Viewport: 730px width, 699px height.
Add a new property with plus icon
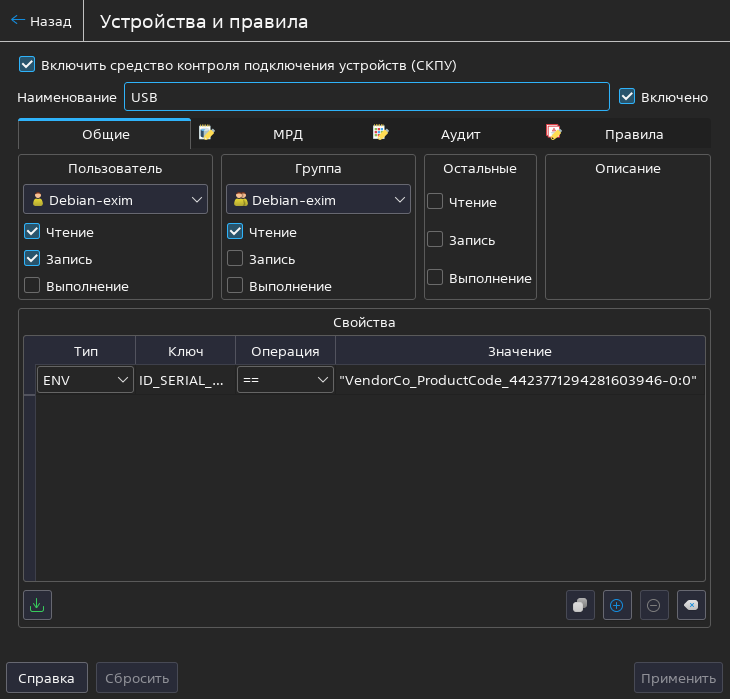point(617,605)
